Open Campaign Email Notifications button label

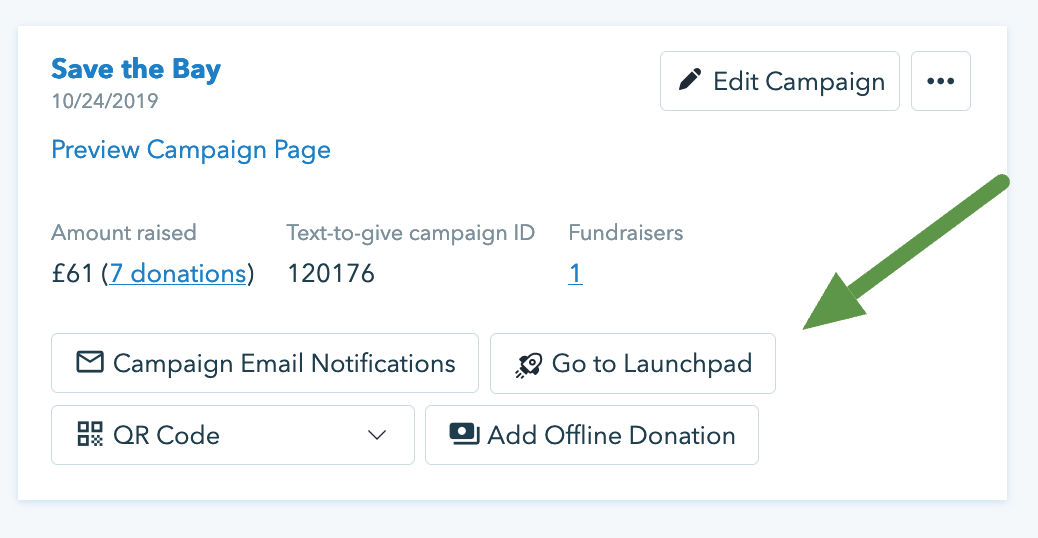284,363
